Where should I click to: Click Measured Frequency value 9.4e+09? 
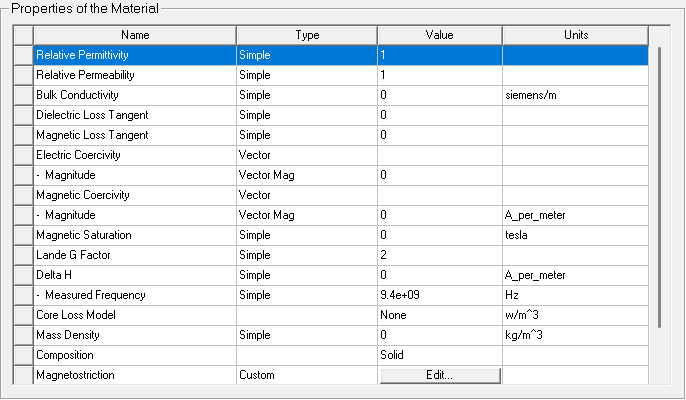440,295
